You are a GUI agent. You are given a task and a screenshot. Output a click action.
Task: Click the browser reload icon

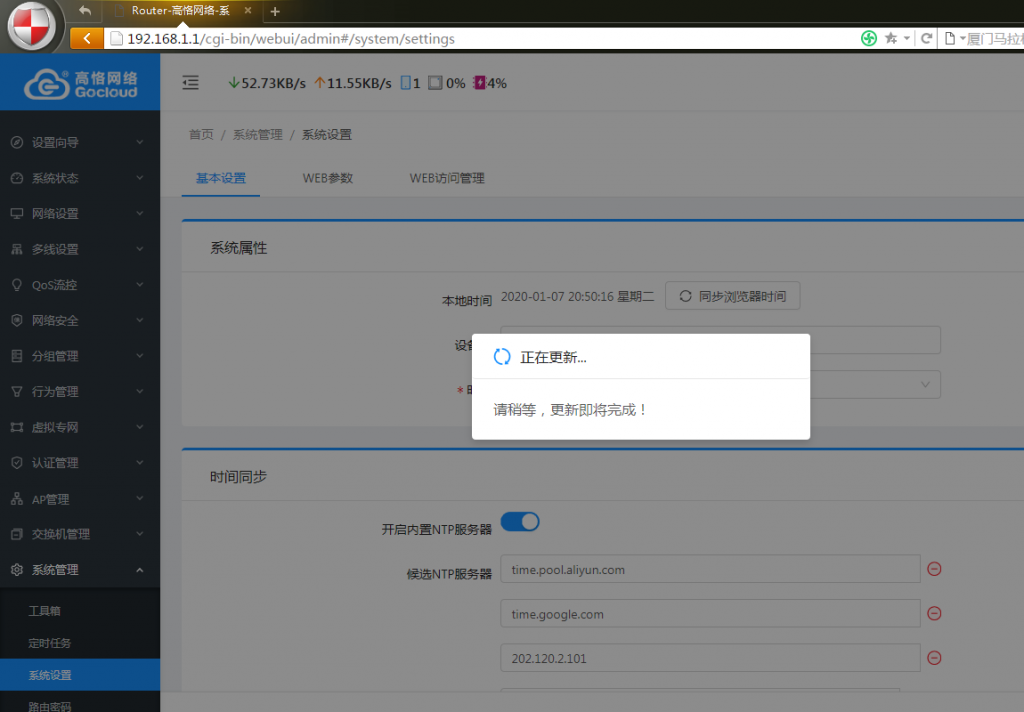pyautogui.click(x=925, y=39)
